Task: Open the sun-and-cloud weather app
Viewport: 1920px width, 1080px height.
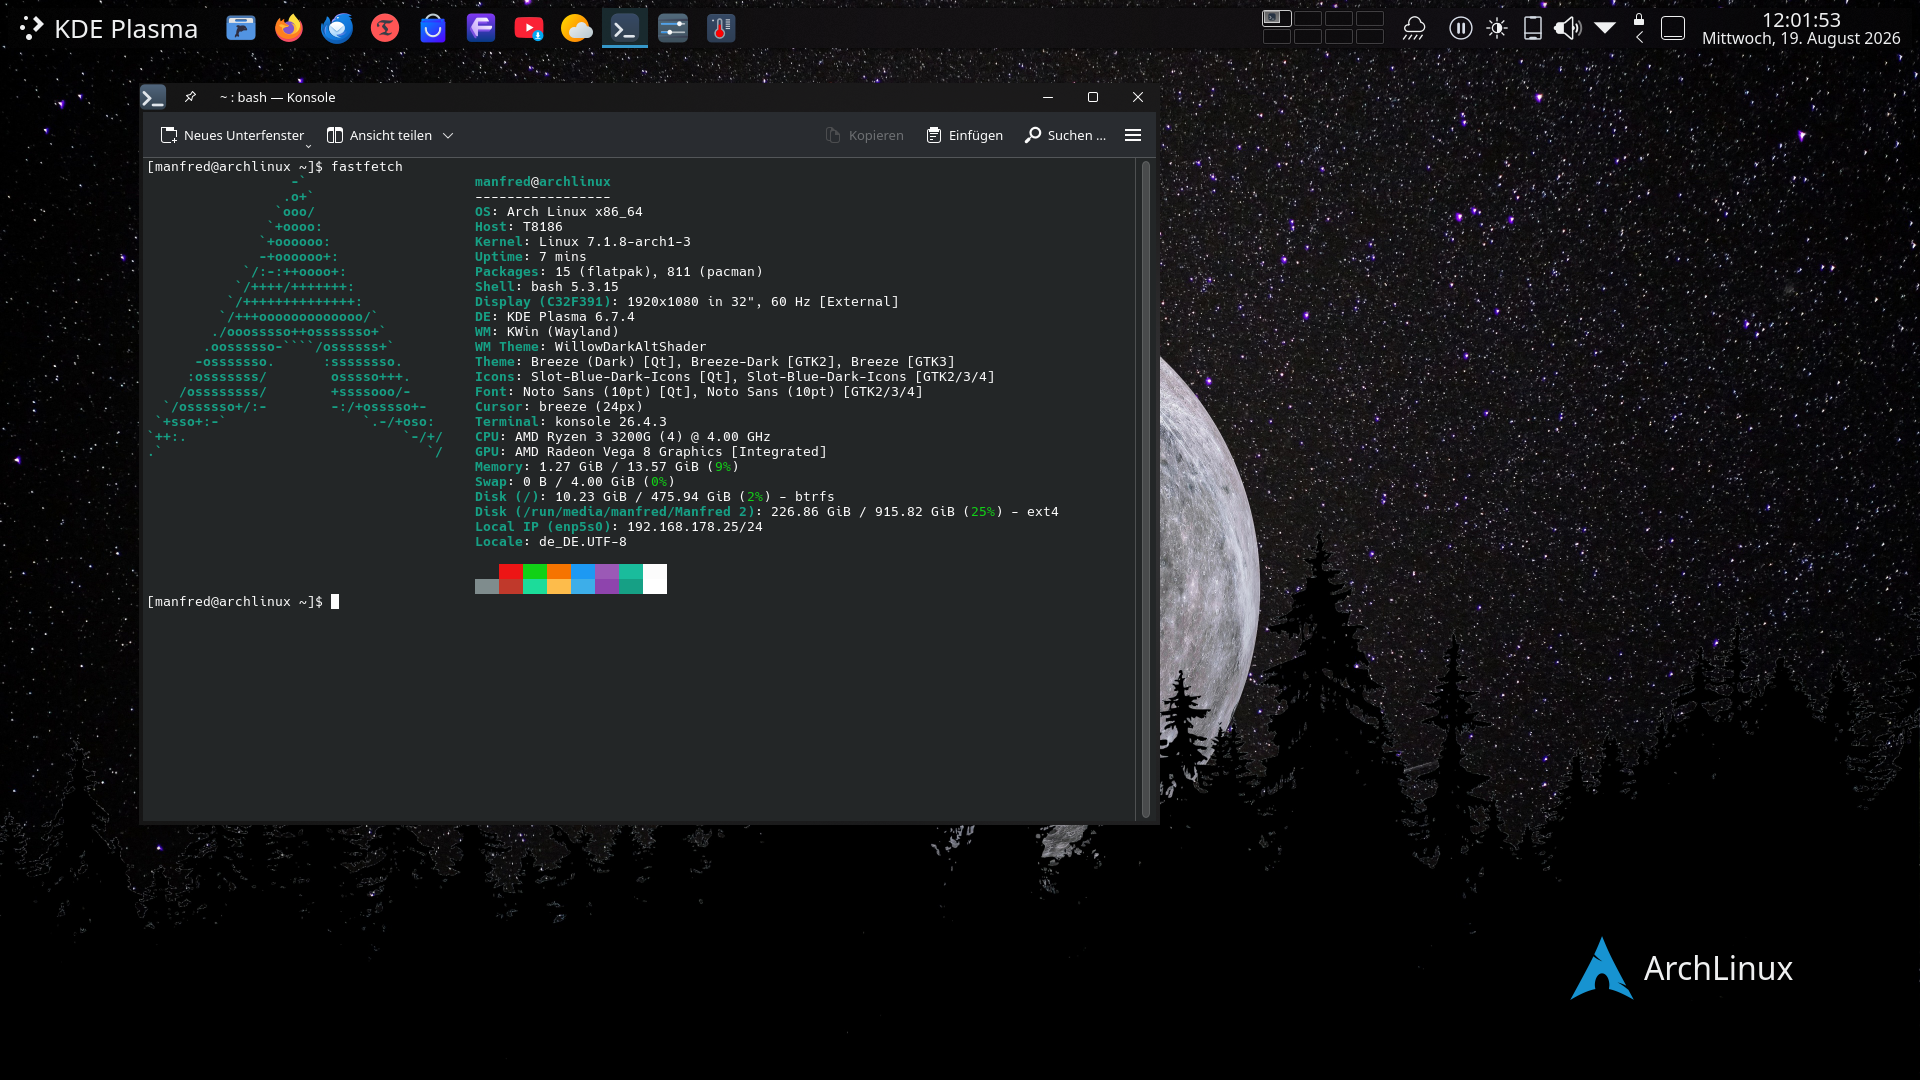Action: 577,28
